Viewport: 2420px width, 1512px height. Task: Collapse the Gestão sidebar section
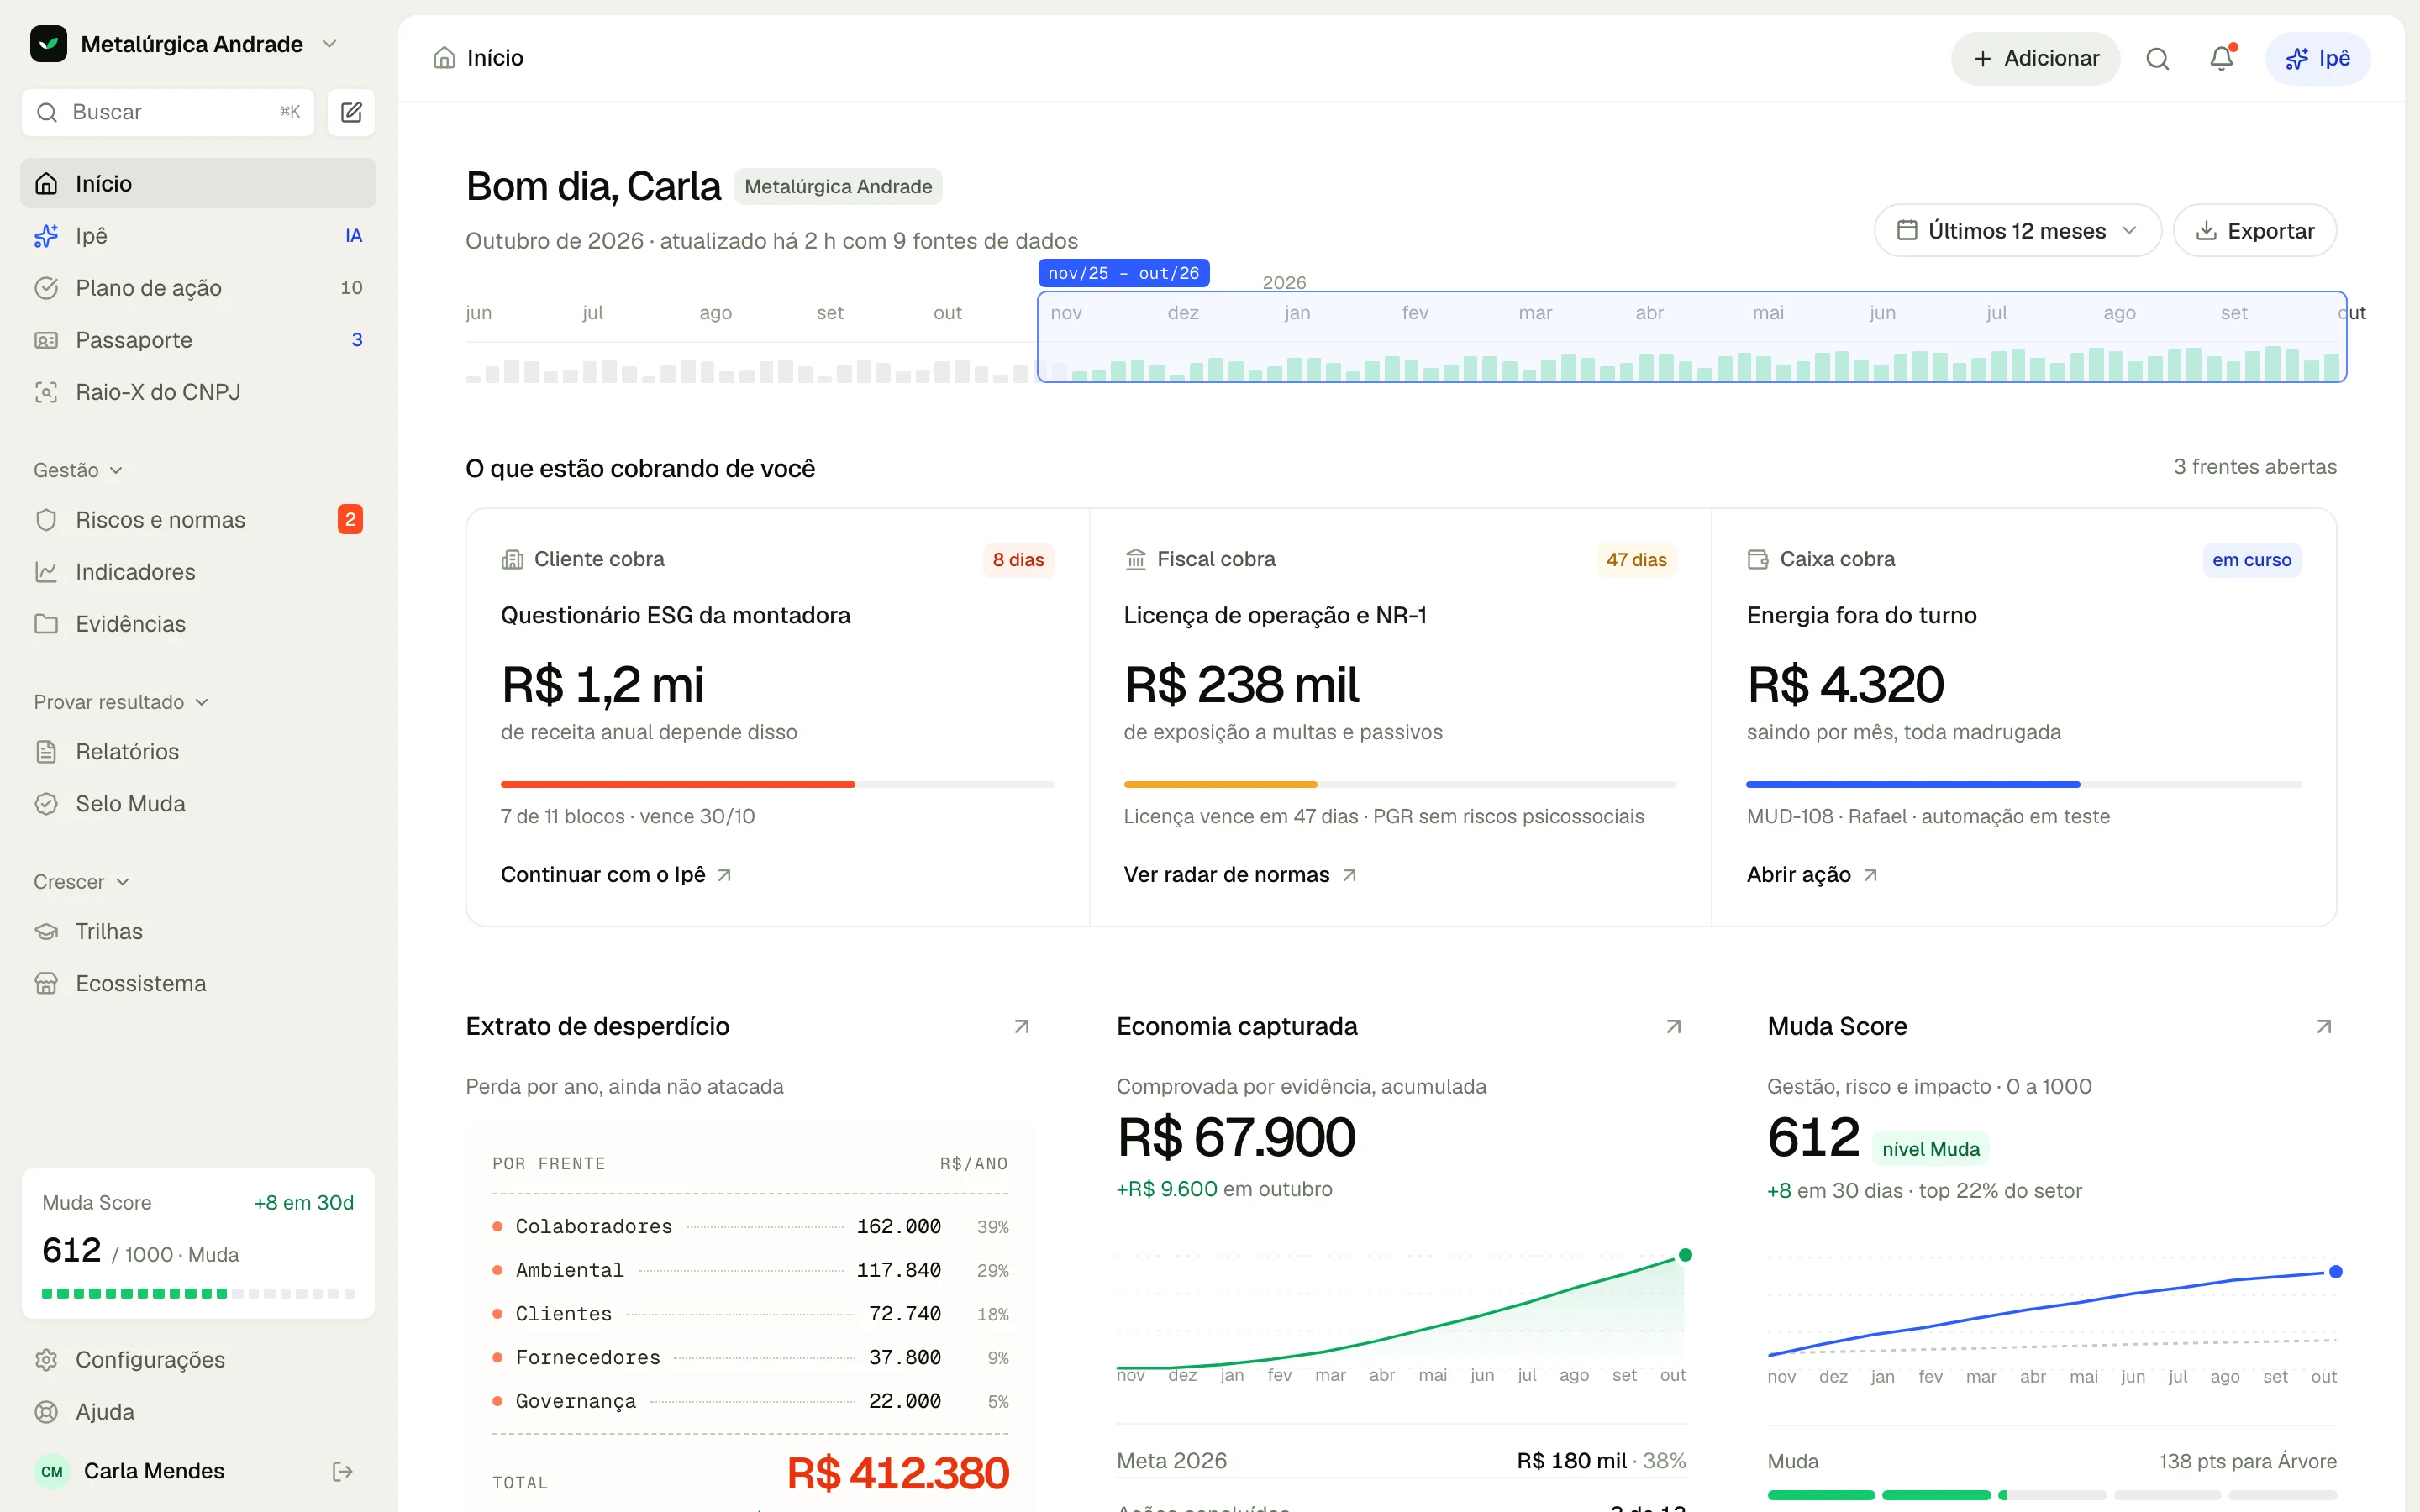[78, 470]
